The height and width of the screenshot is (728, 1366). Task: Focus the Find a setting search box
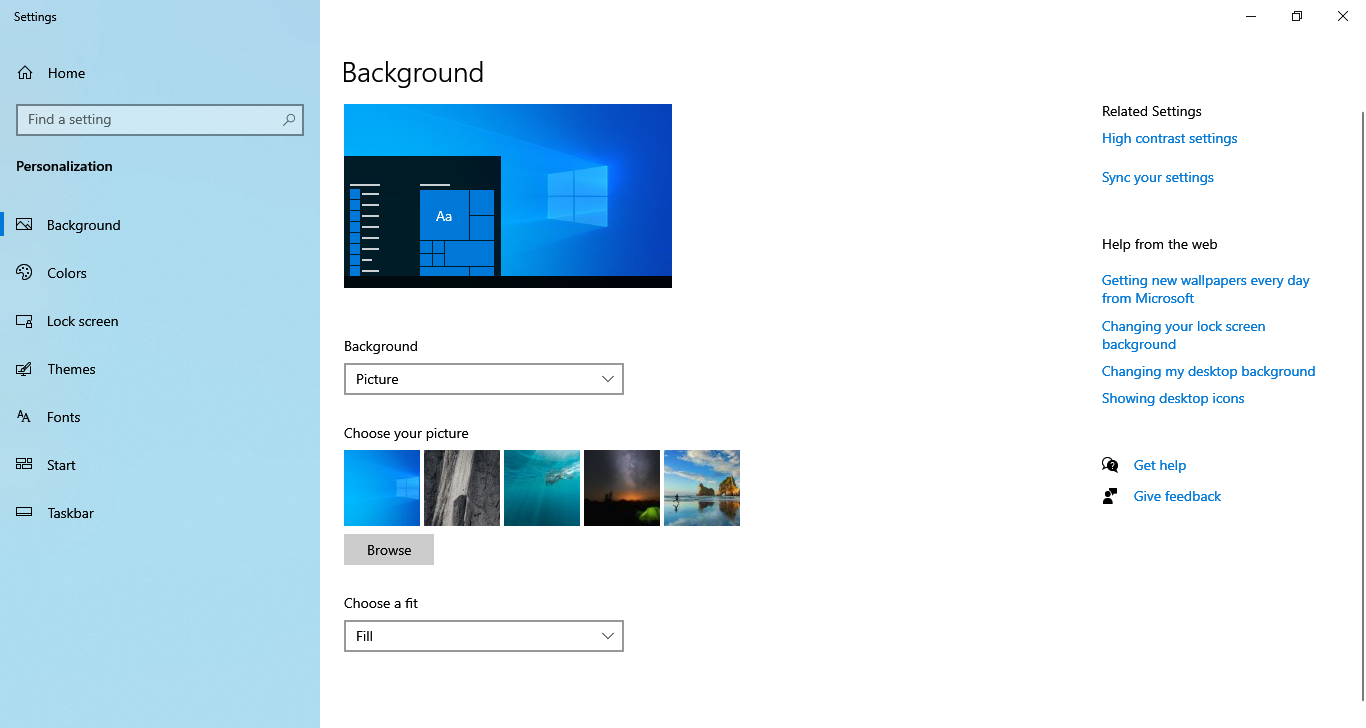(x=160, y=119)
